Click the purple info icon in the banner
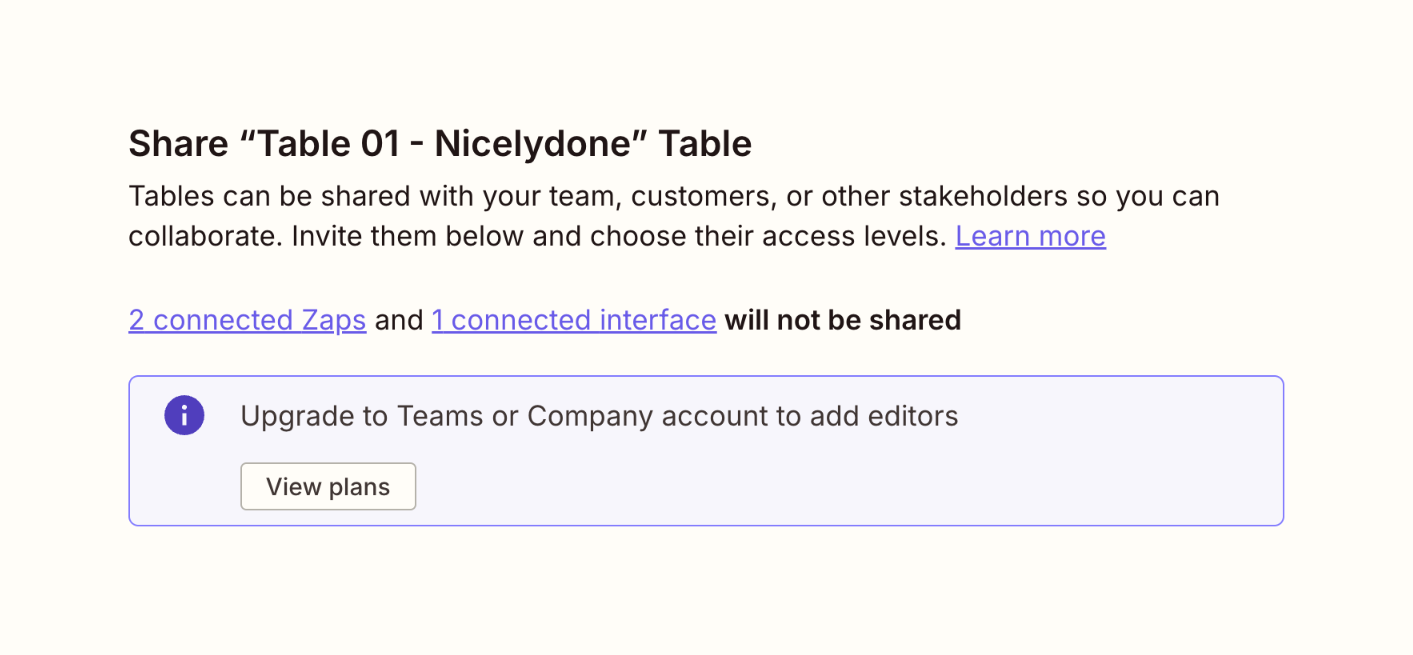Image resolution: width=1413 pixels, height=655 pixels. (x=184, y=416)
